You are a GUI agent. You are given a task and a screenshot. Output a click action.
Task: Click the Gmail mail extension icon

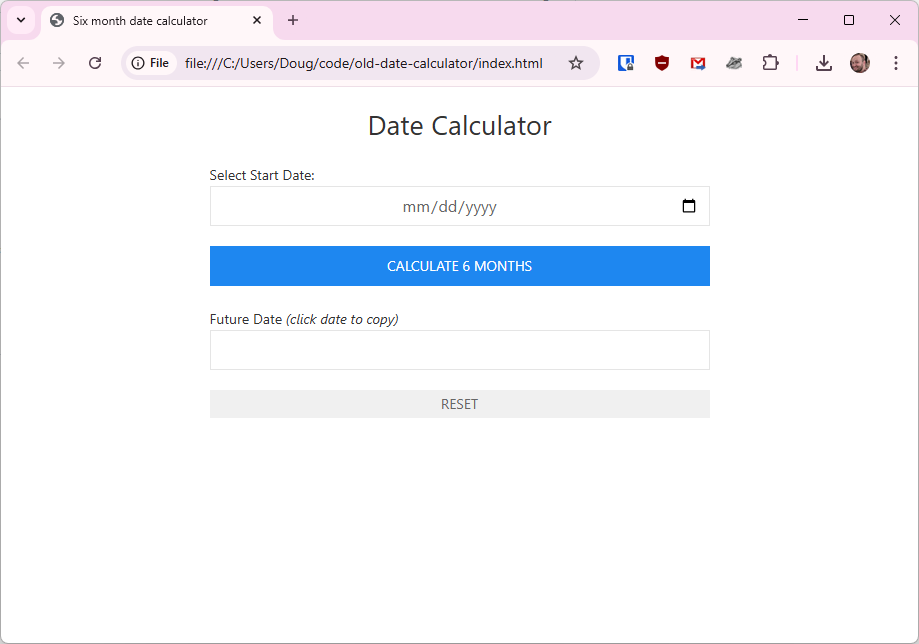tap(698, 63)
